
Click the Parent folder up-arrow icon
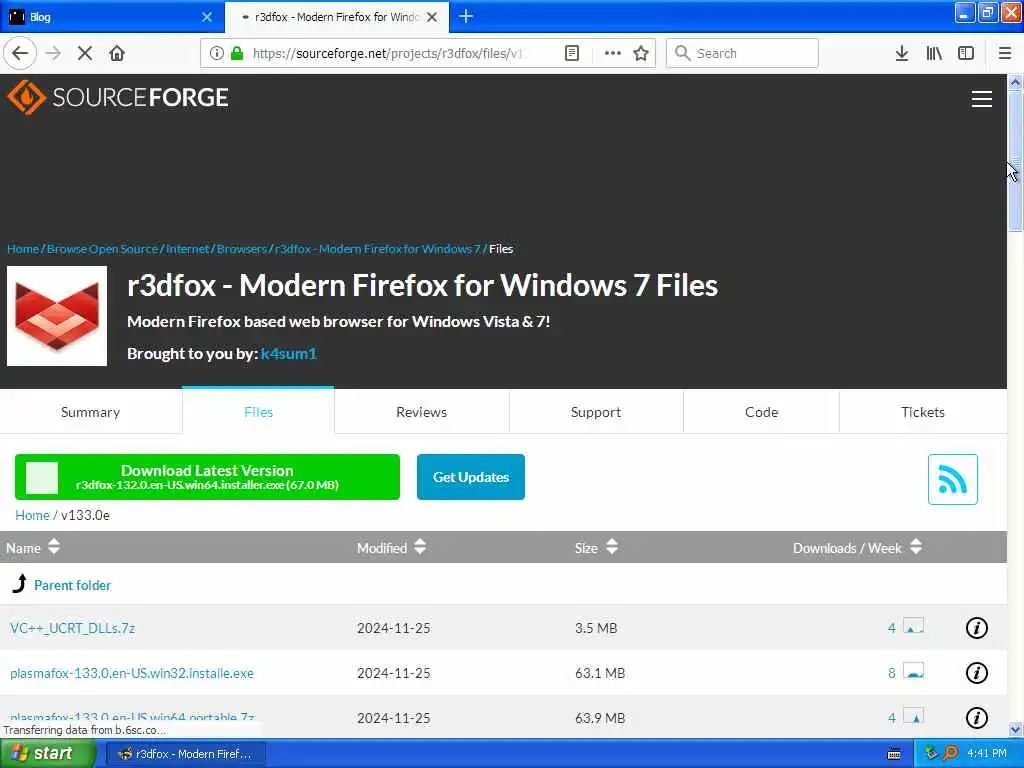tap(20, 583)
